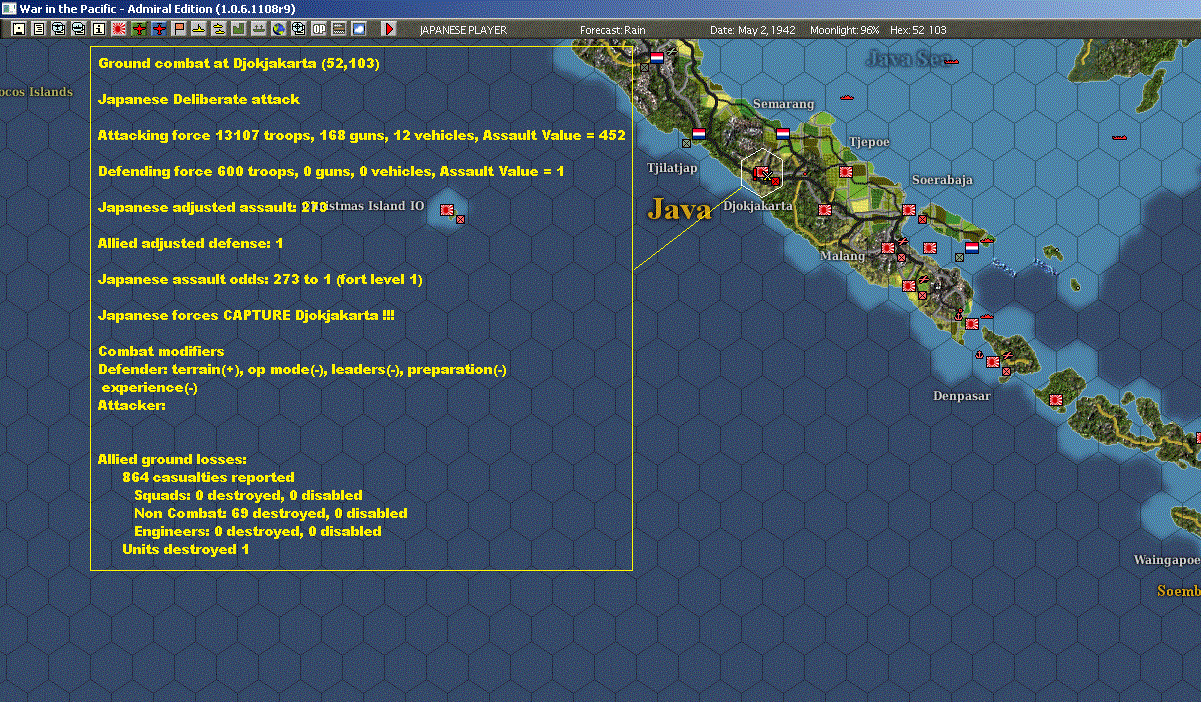The height and width of the screenshot is (702, 1201).
Task: Click the 'i' information toolbar icon
Action: click(x=98, y=29)
